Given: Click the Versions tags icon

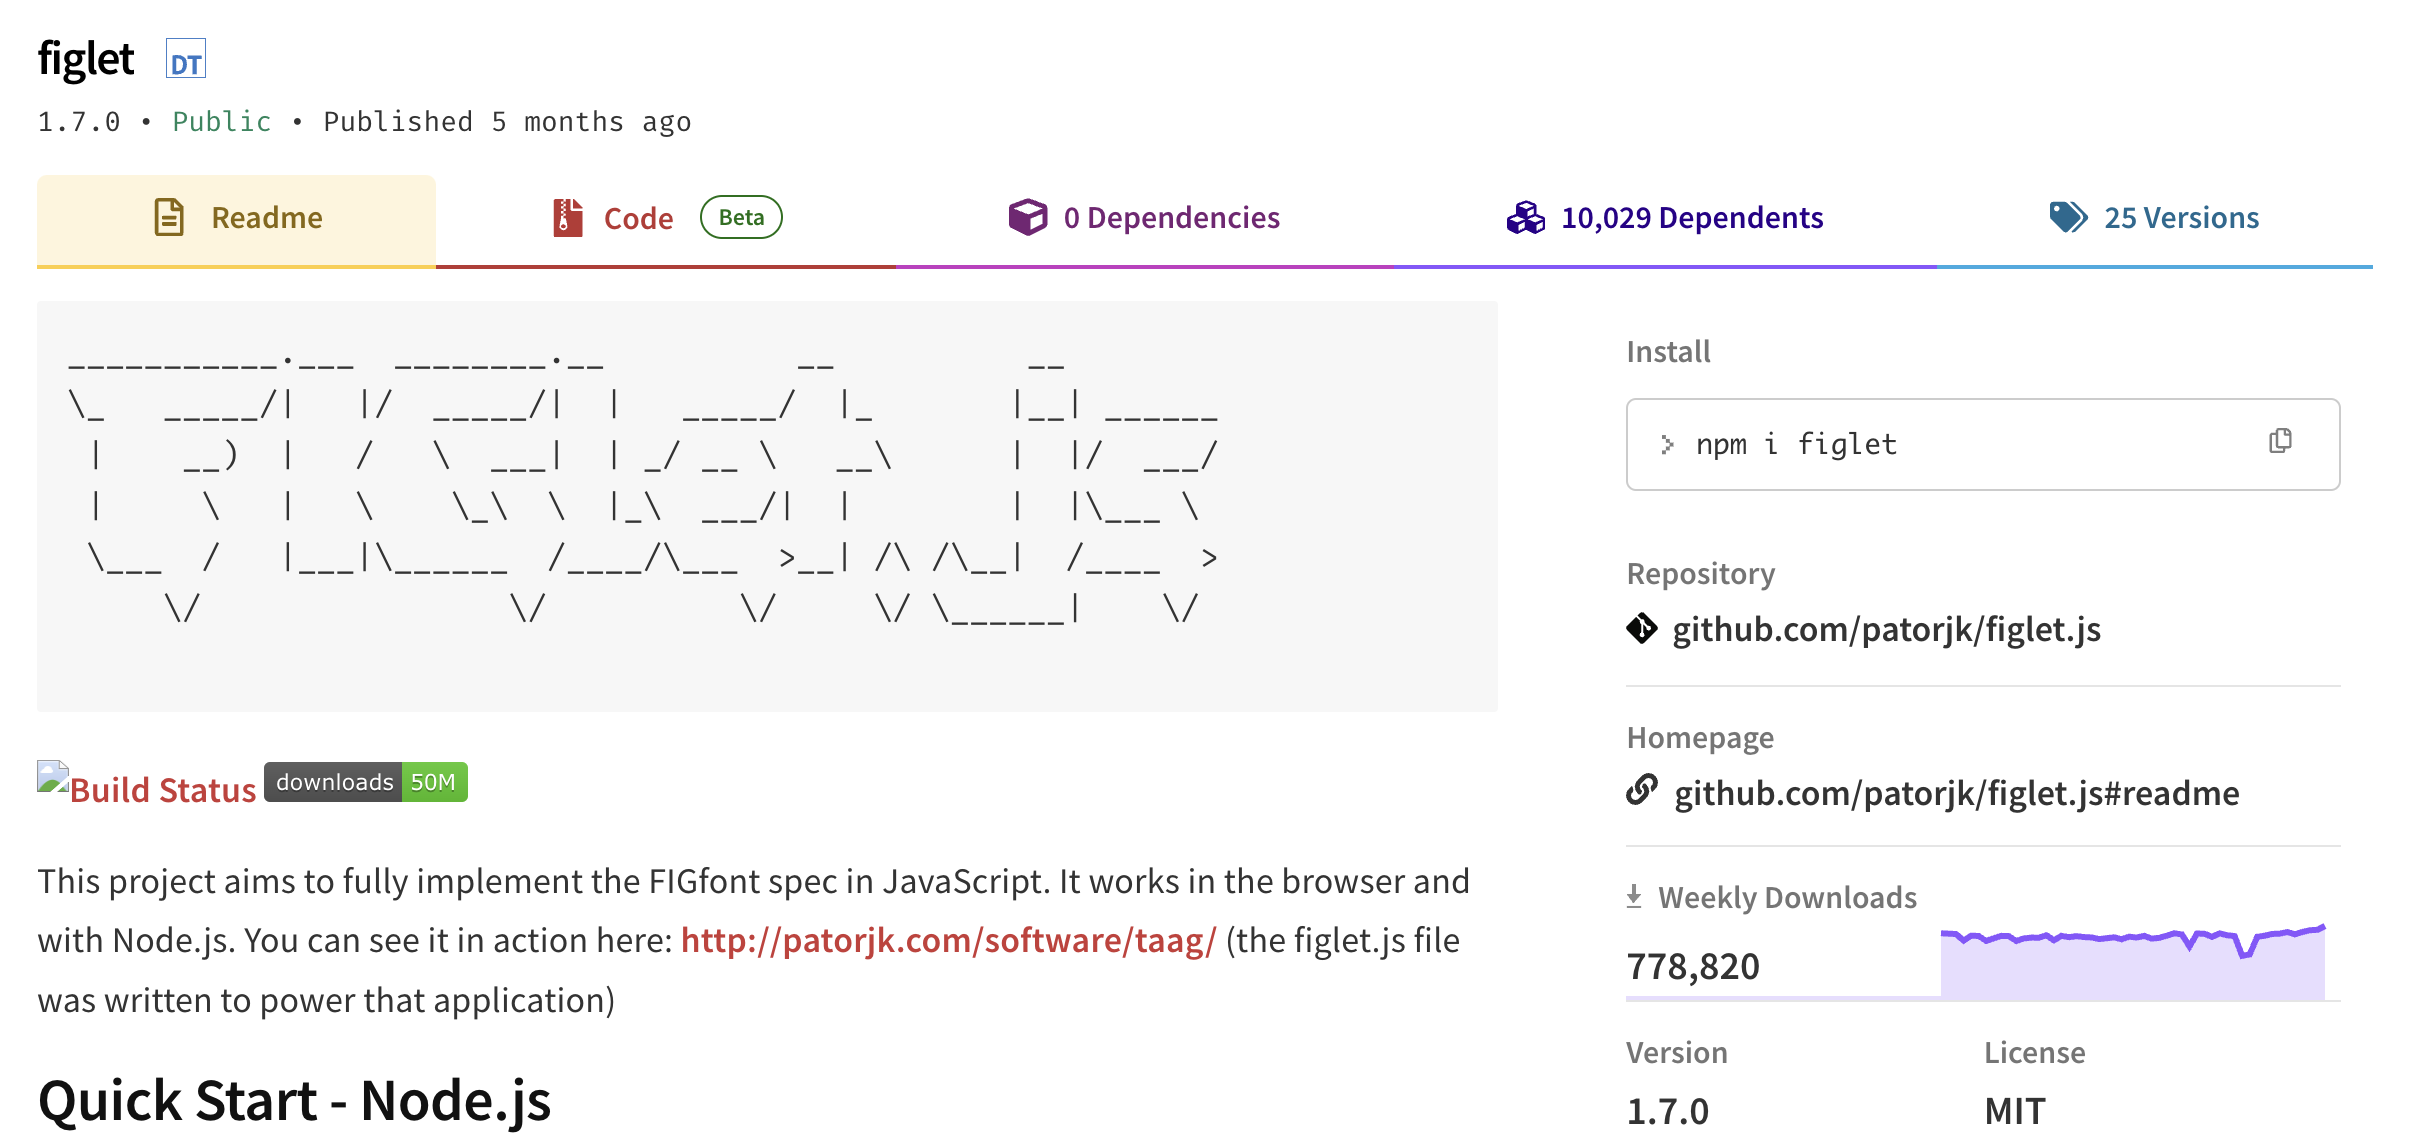Looking at the screenshot, I should tap(2068, 217).
